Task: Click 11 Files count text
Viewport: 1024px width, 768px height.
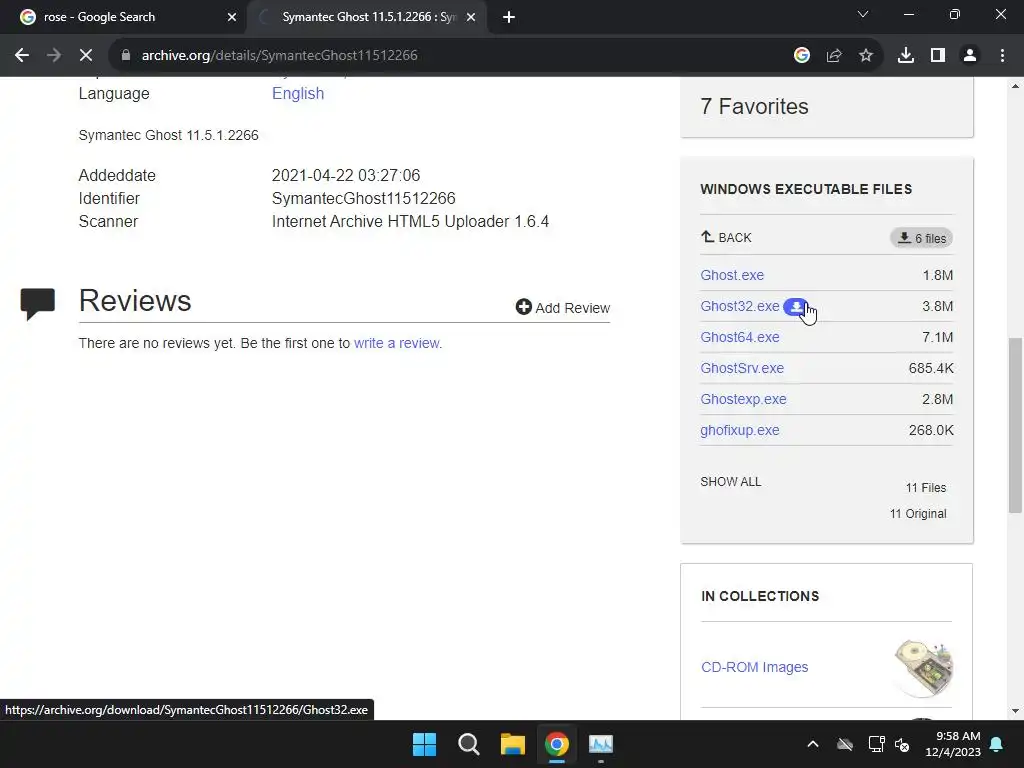Action: (925, 488)
